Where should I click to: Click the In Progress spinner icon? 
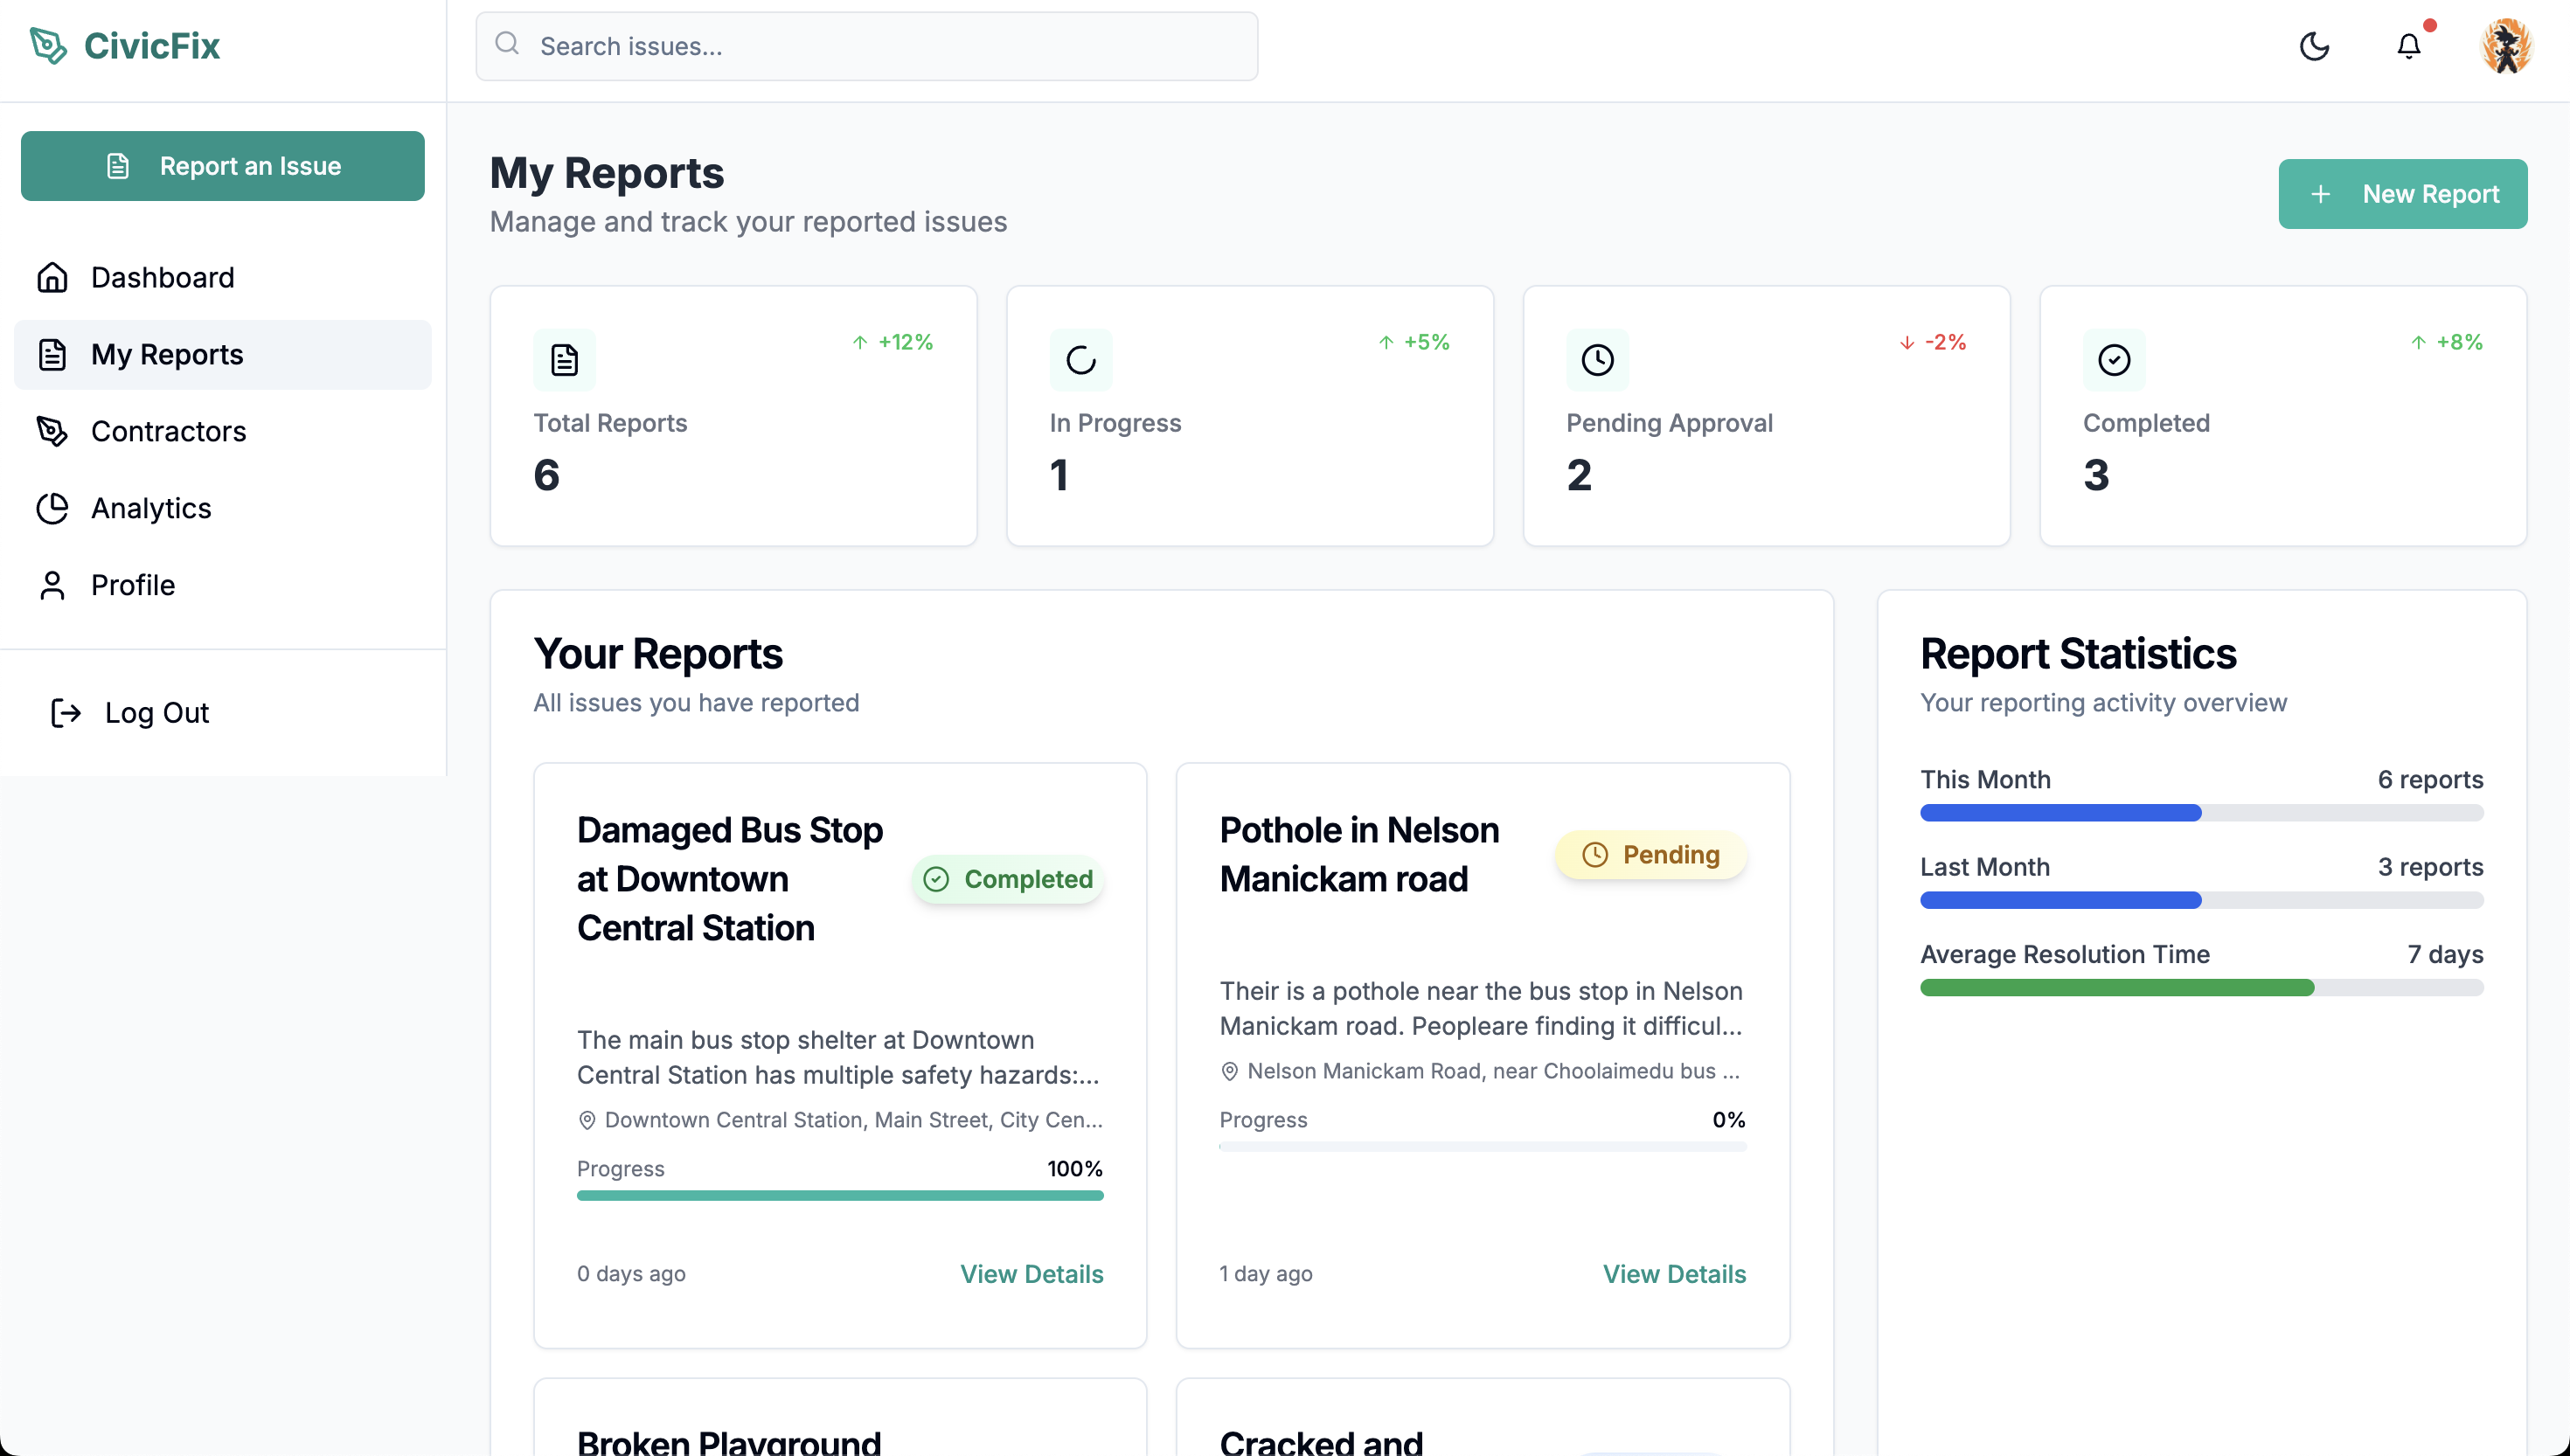[x=1080, y=360]
